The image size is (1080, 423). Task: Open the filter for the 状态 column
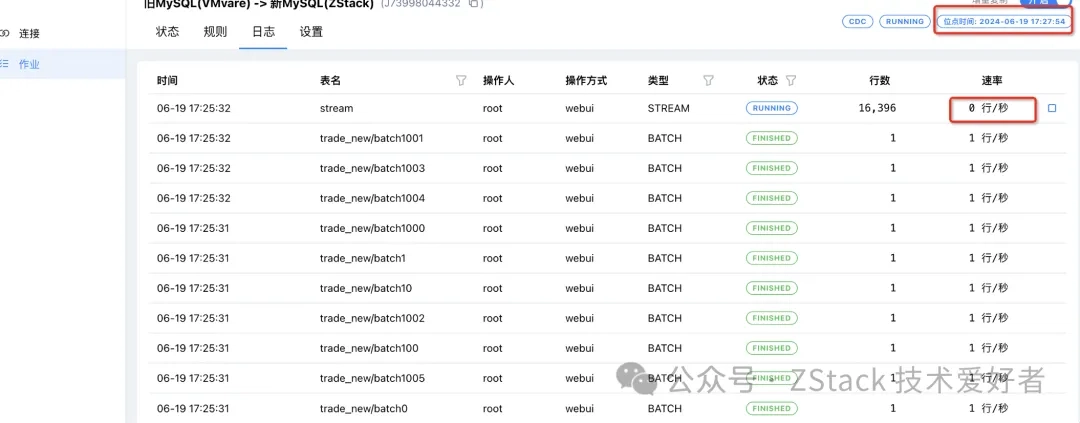pos(791,81)
